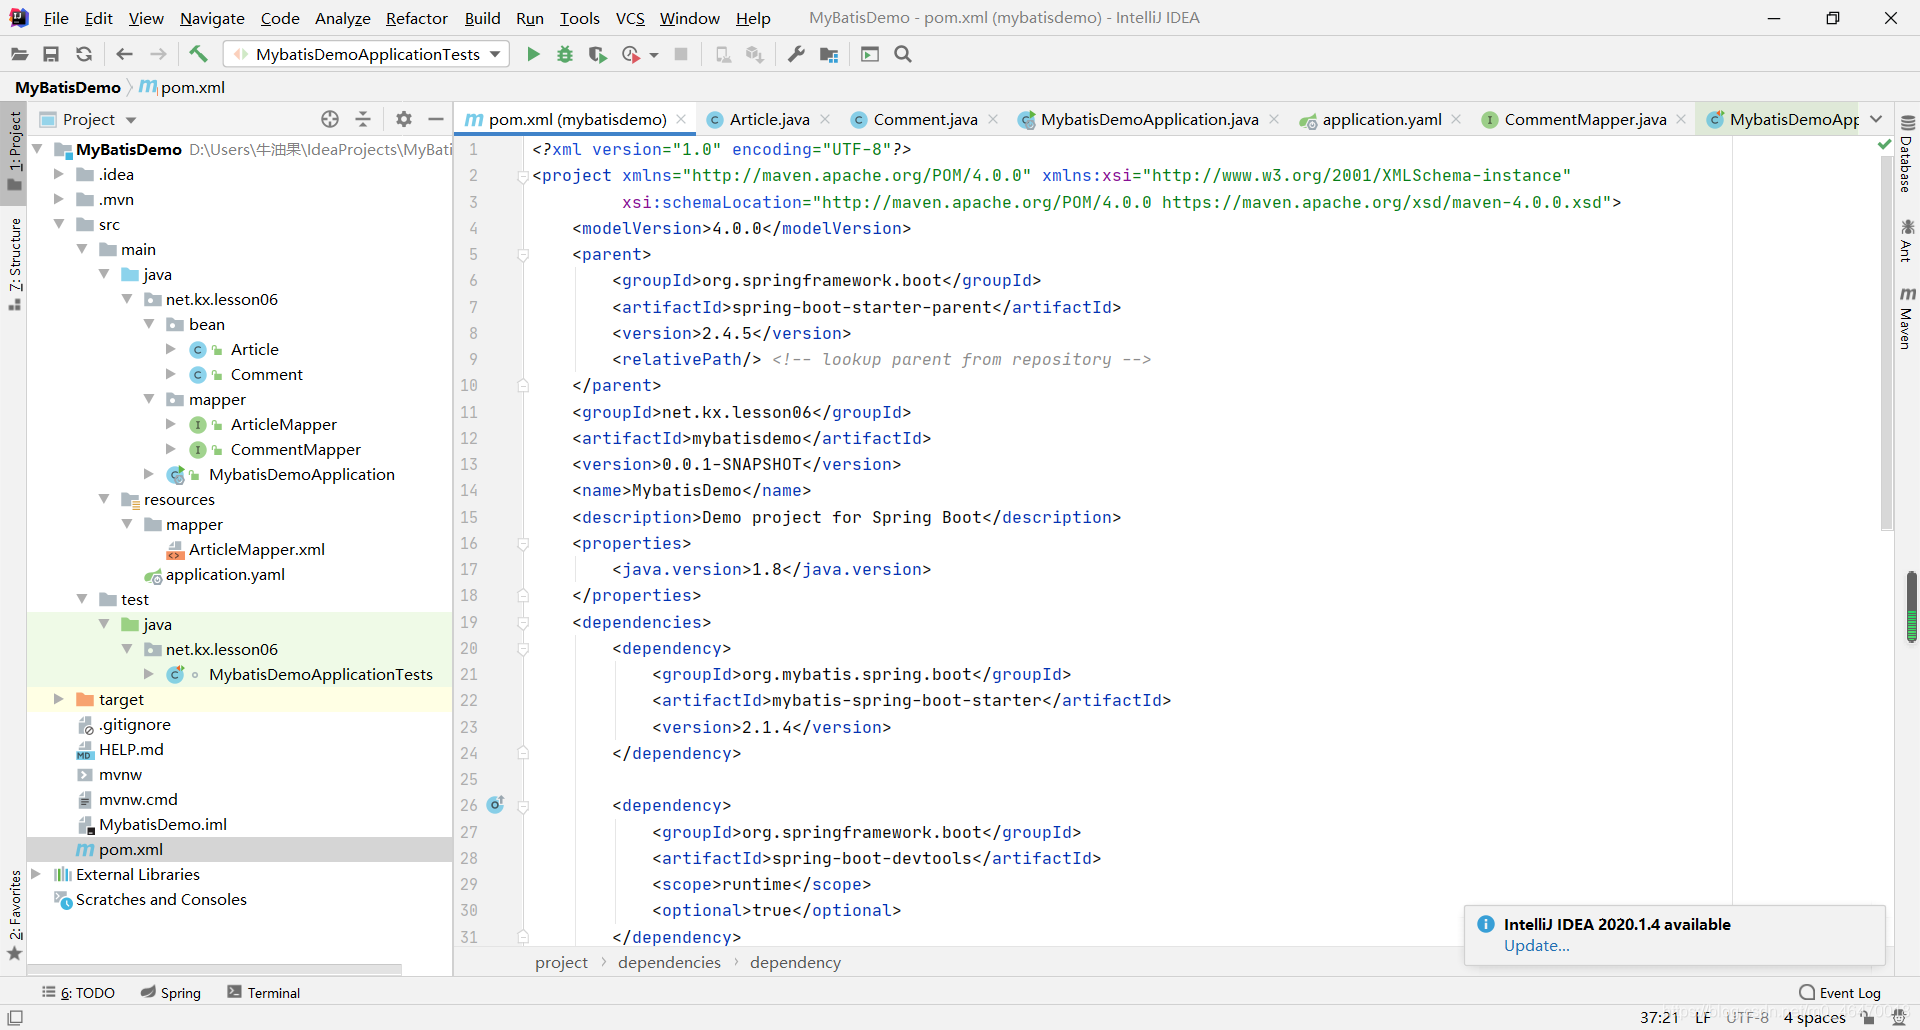Expand the .mvn folder
The width and height of the screenshot is (1920, 1030).
[59, 199]
